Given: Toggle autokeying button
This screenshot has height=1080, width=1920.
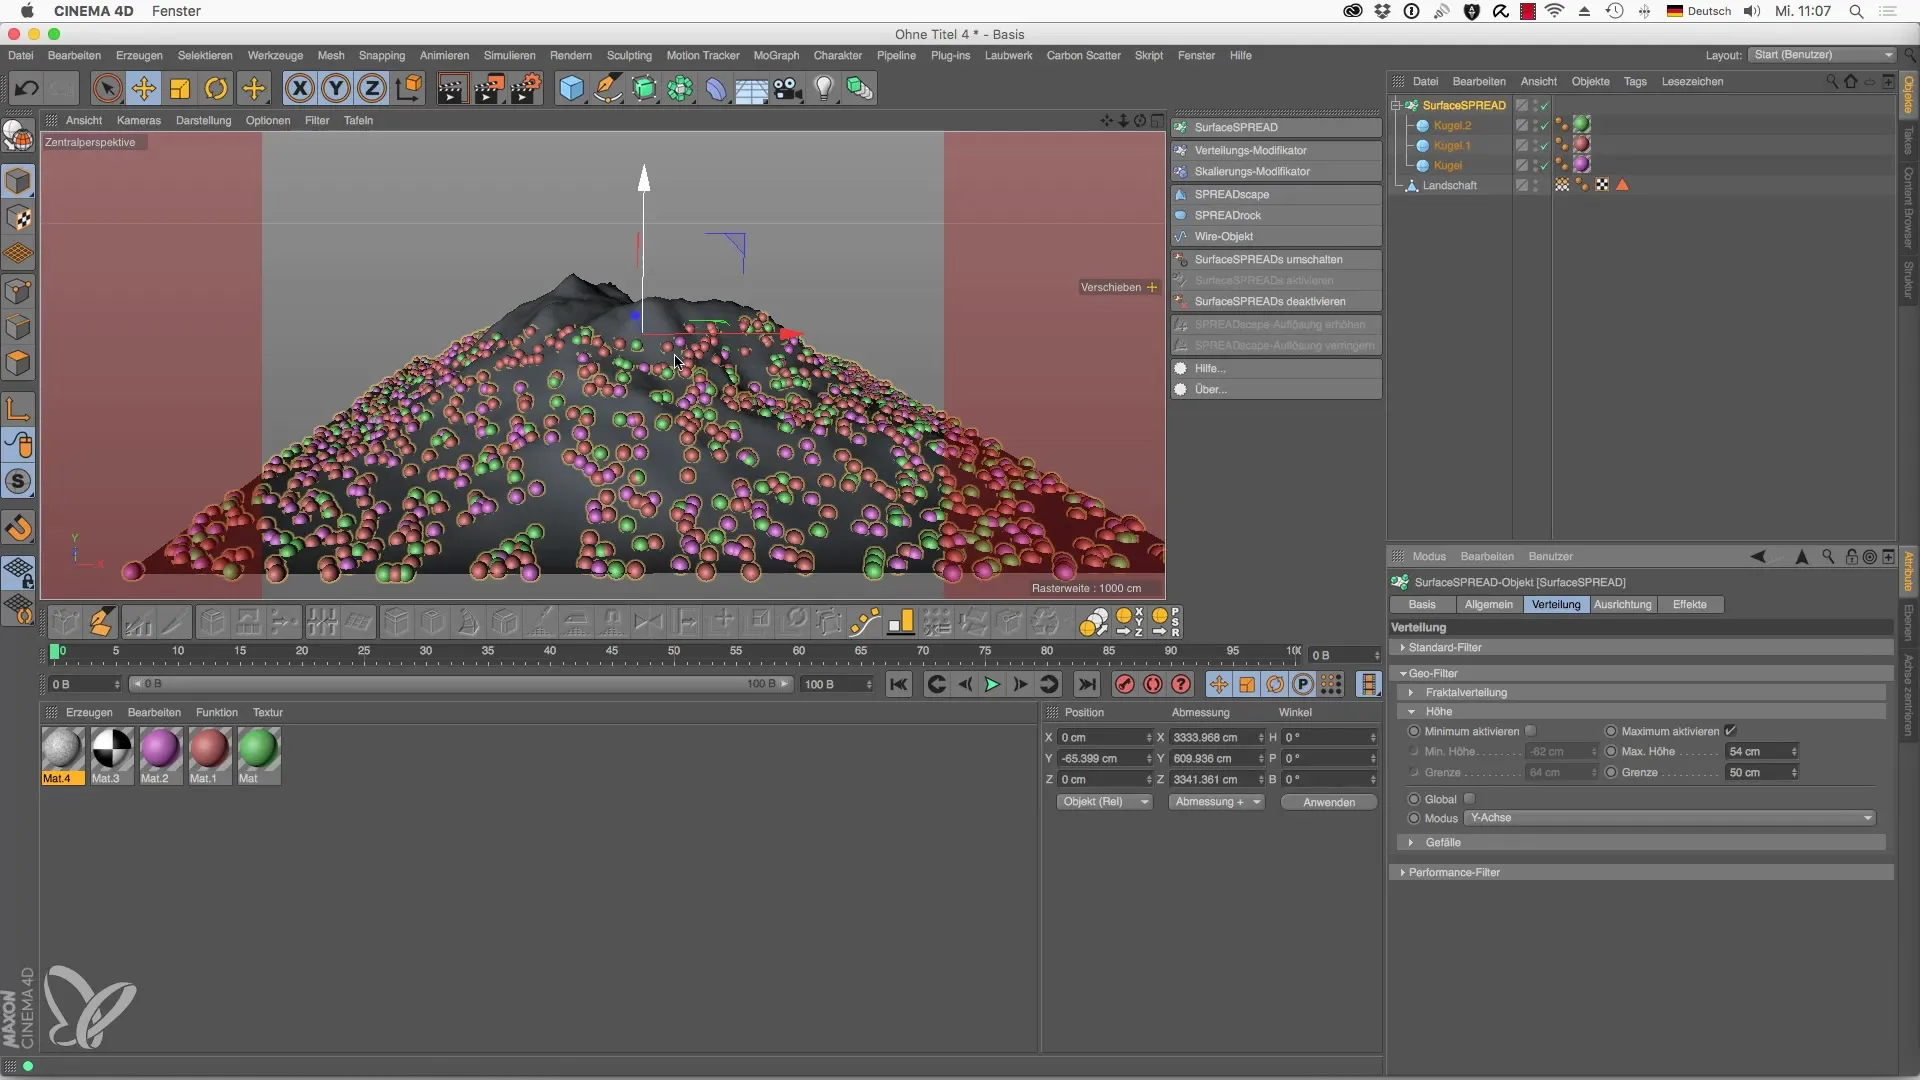Looking at the screenshot, I should [1153, 684].
